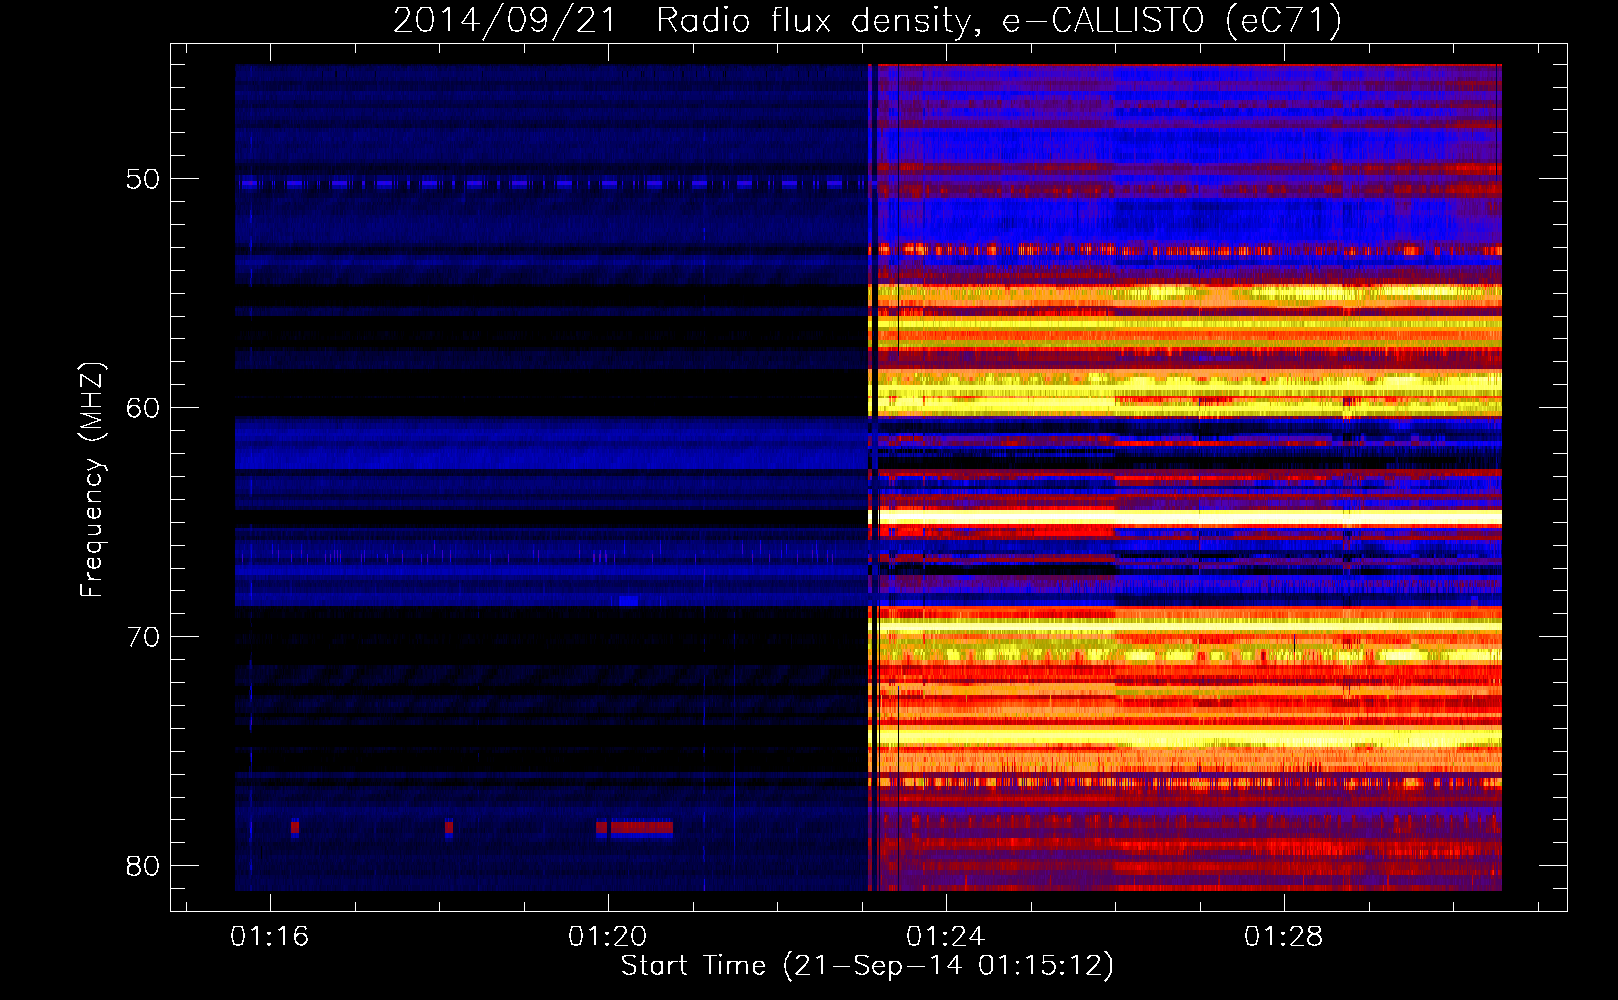Click the 01:16 time tick label
The height and width of the screenshot is (1000, 1618).
click(270, 937)
